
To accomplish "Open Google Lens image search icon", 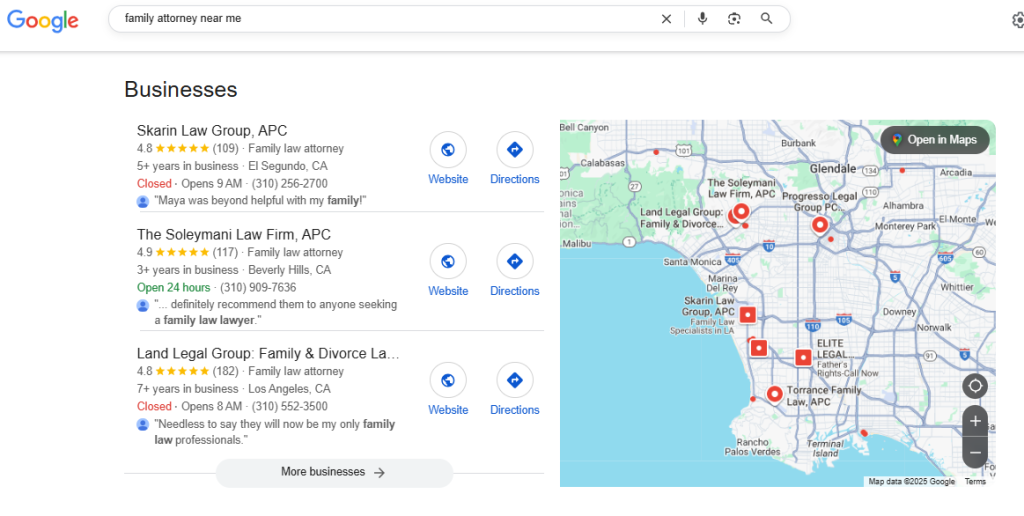I will click(734, 19).
